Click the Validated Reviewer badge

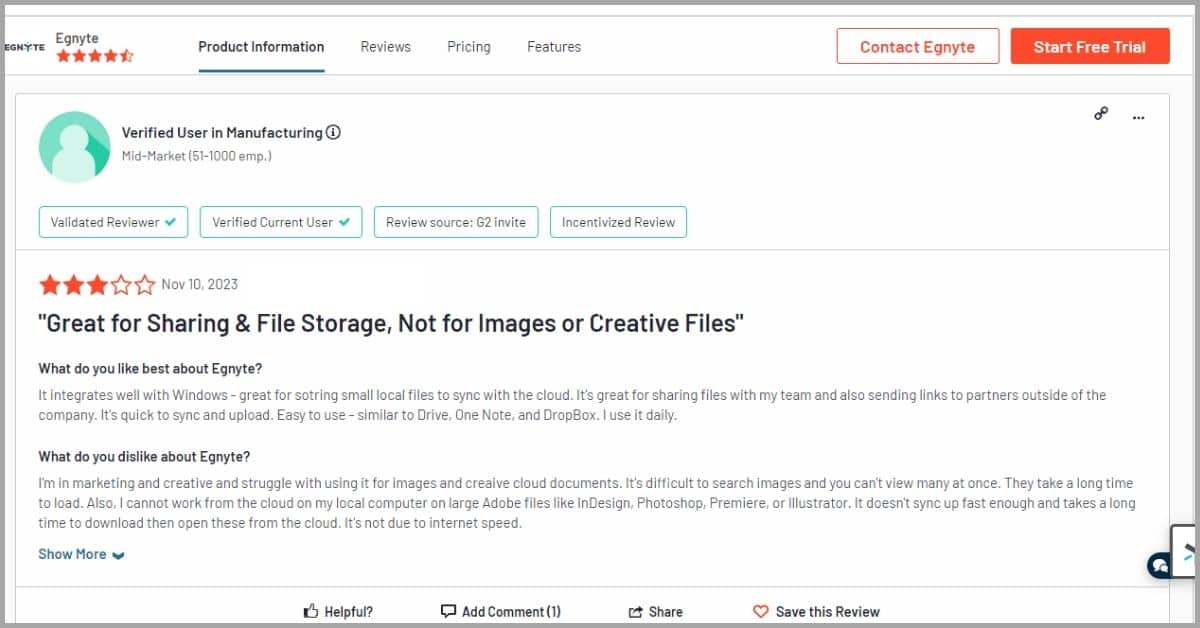point(114,222)
